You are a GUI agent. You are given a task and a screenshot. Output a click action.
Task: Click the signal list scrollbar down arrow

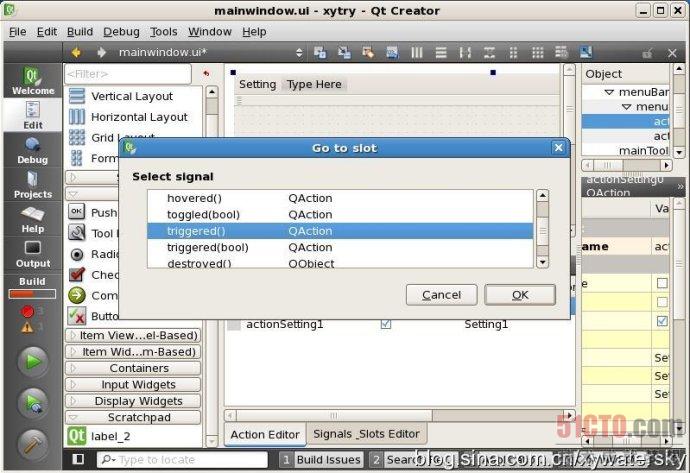(543, 263)
